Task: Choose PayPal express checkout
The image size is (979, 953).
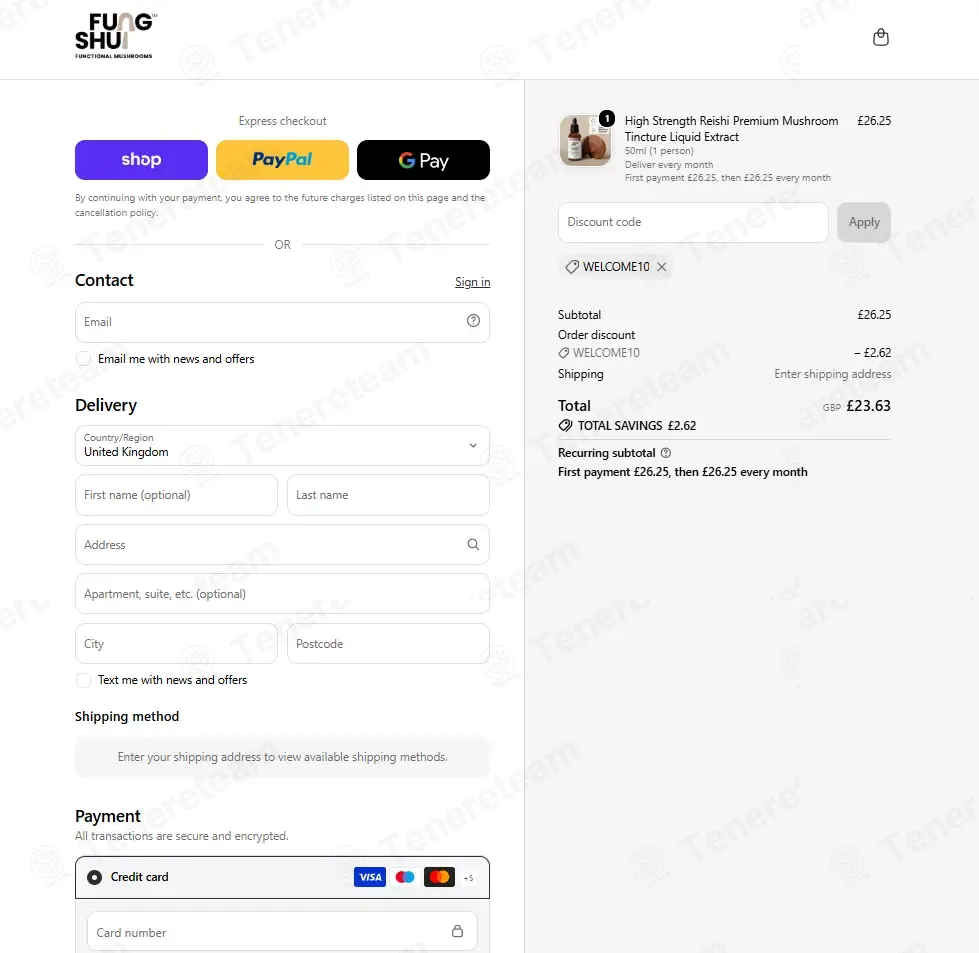Action: [282, 160]
